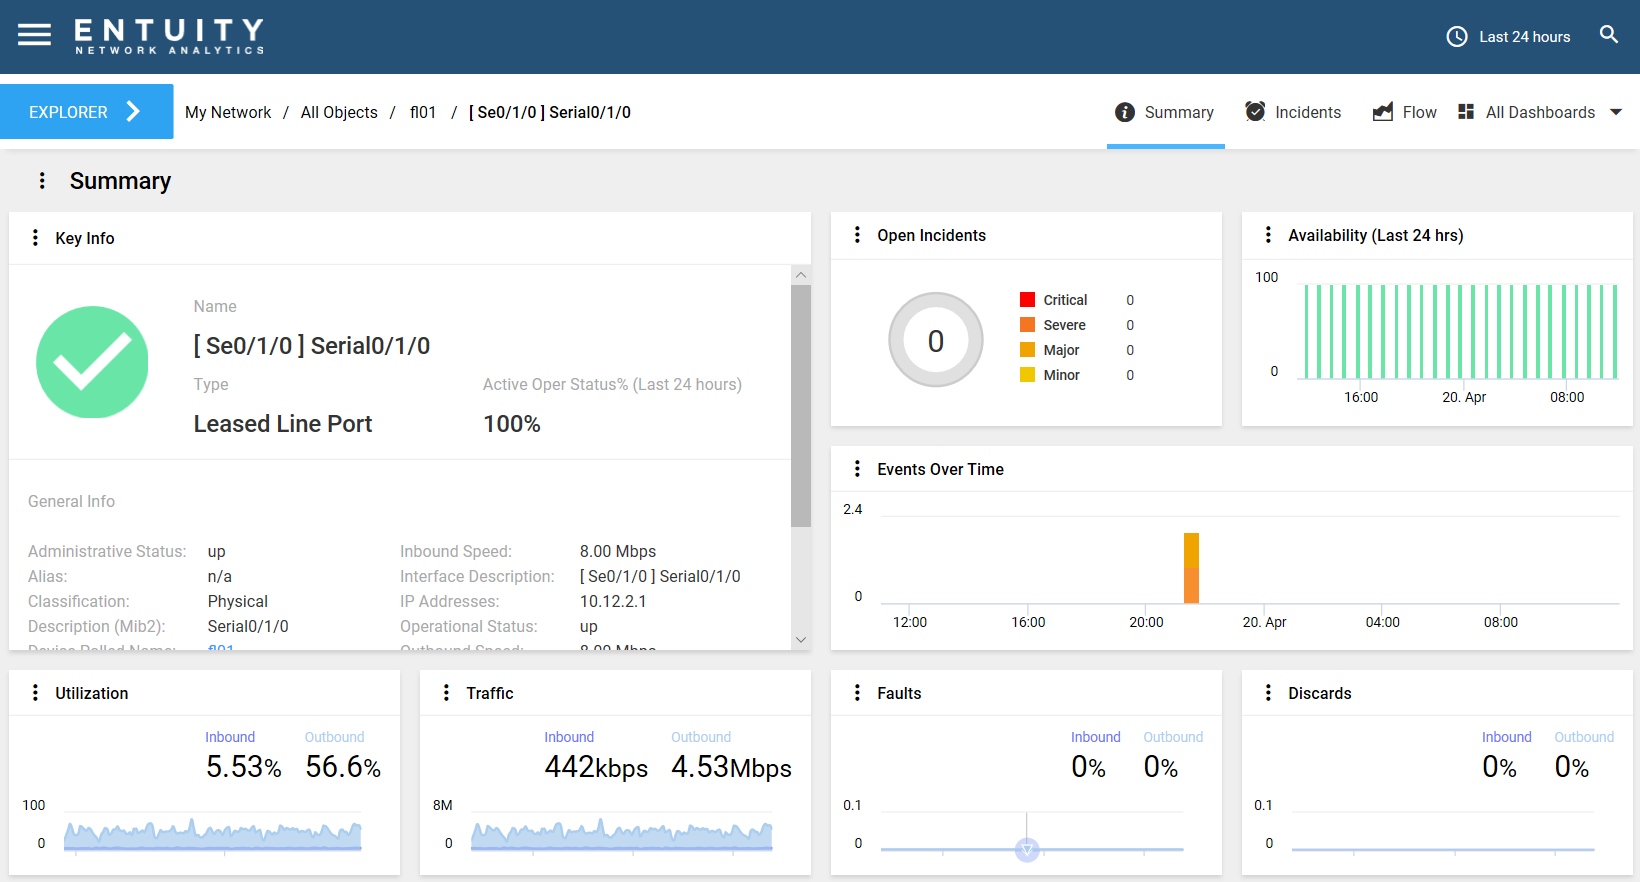This screenshot has height=882, width=1640.
Task: Click Traffic Outbound 4.53Mbps value
Action: point(731,767)
